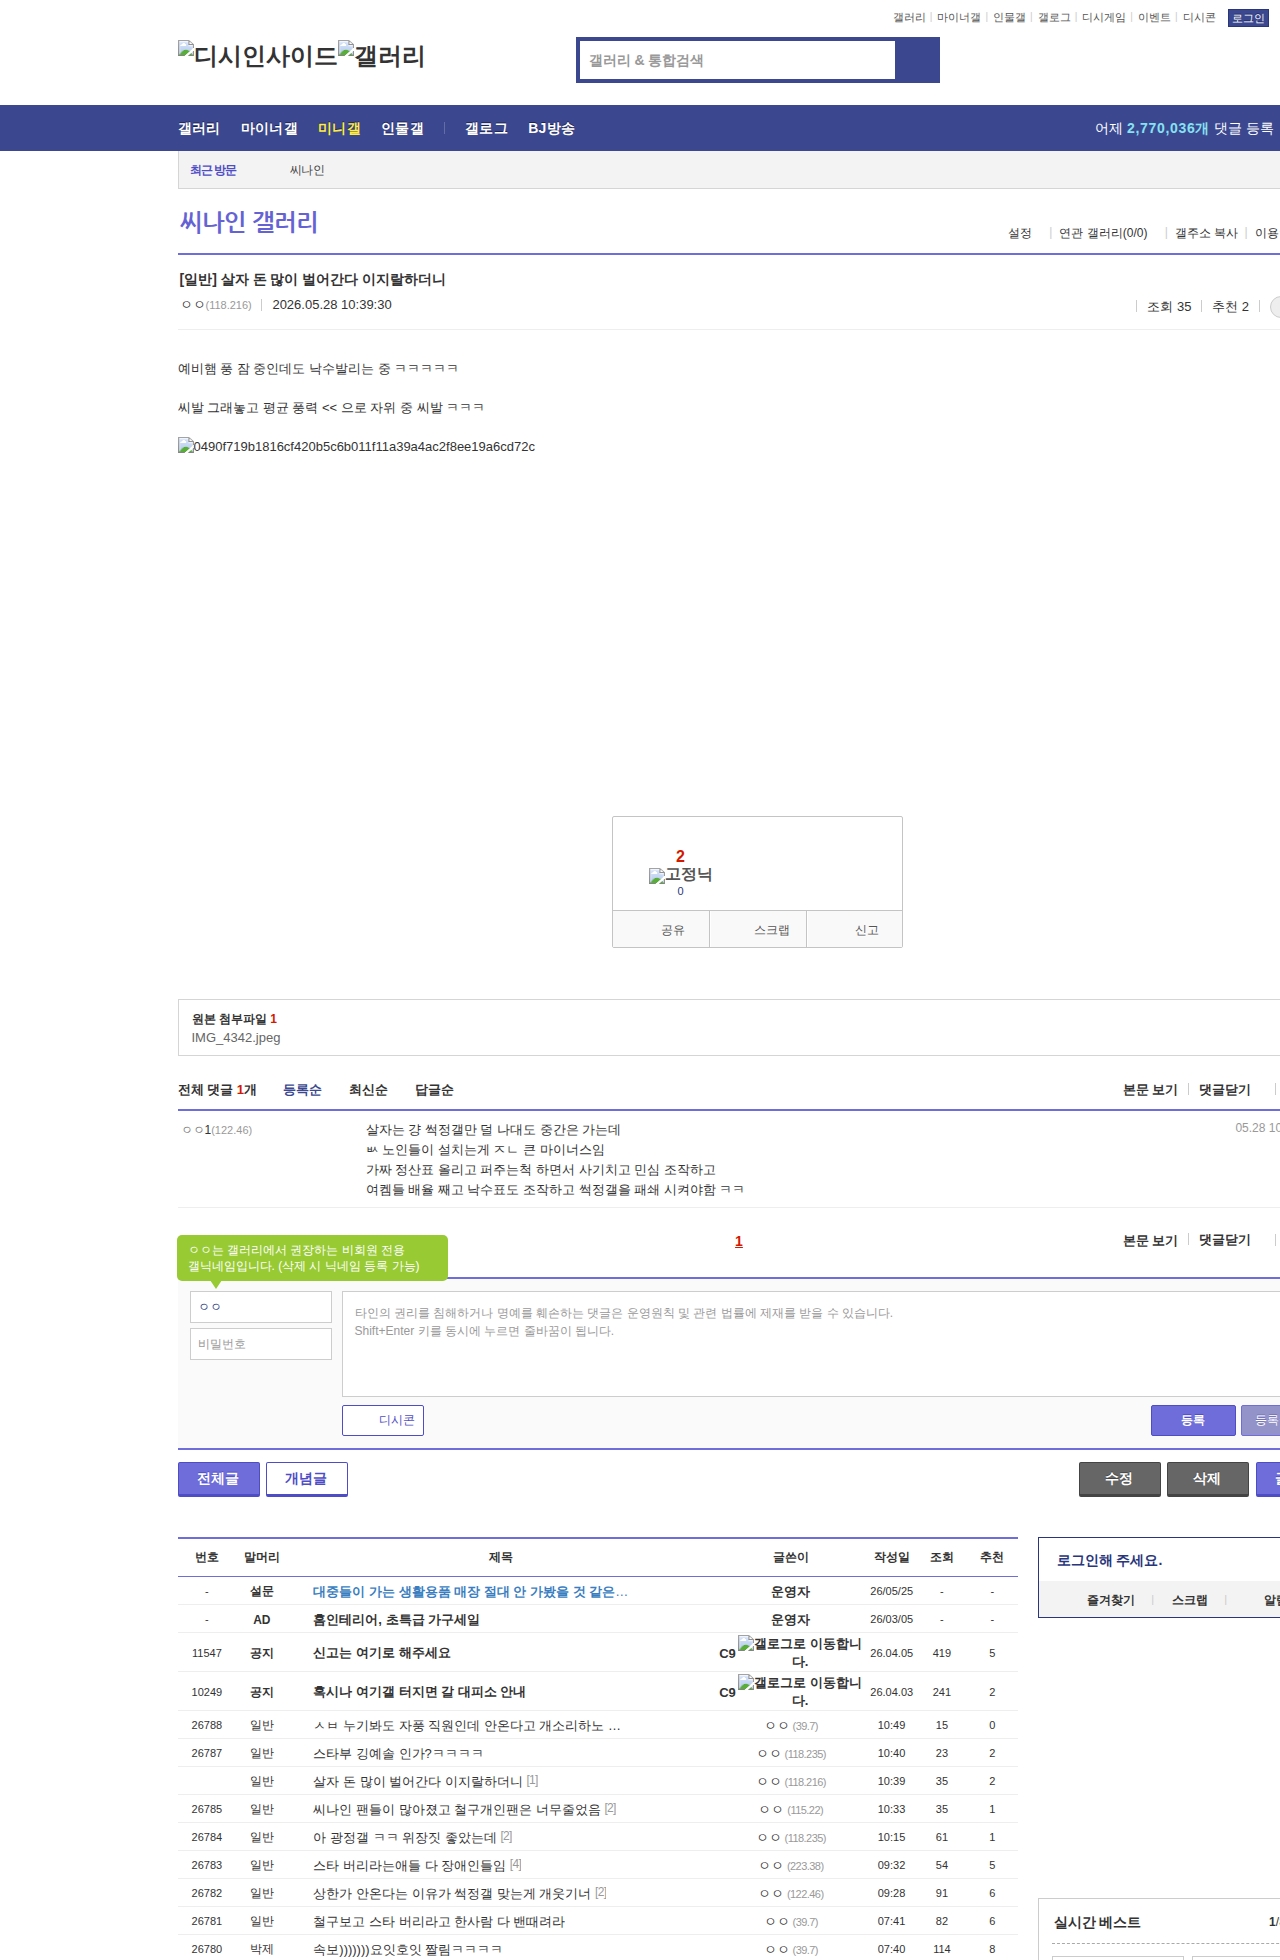Click the DCInside logo image
The width and height of the screenshot is (1280, 1960).
(x=258, y=56)
